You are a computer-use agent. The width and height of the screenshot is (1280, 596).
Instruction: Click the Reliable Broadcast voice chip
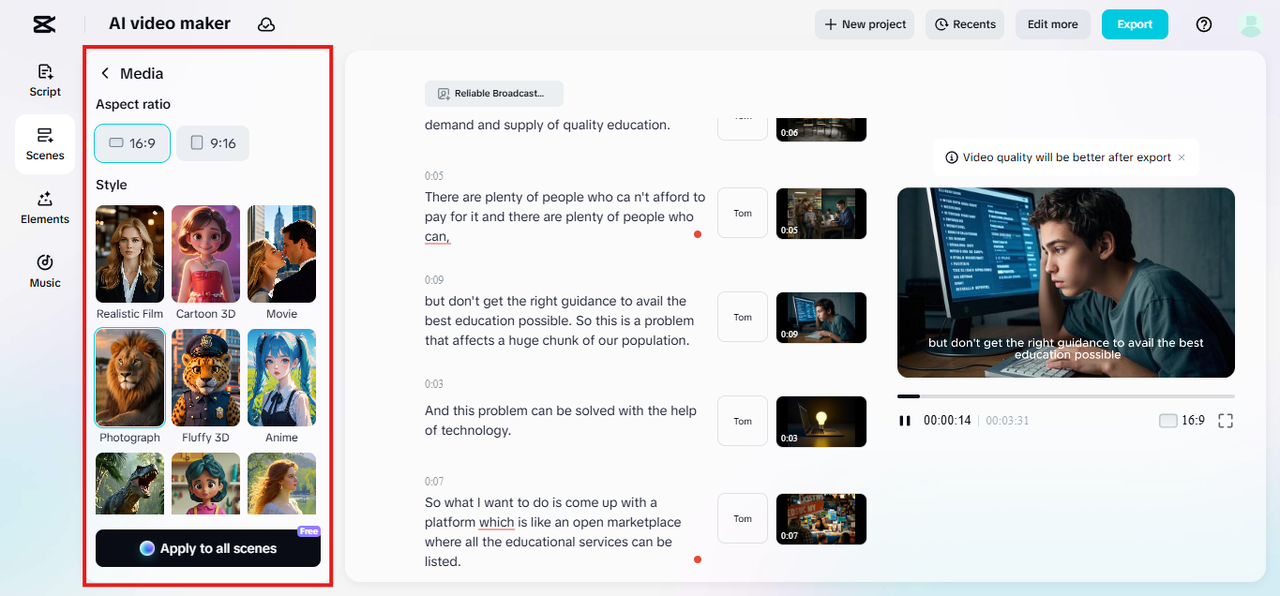pyautogui.click(x=494, y=93)
